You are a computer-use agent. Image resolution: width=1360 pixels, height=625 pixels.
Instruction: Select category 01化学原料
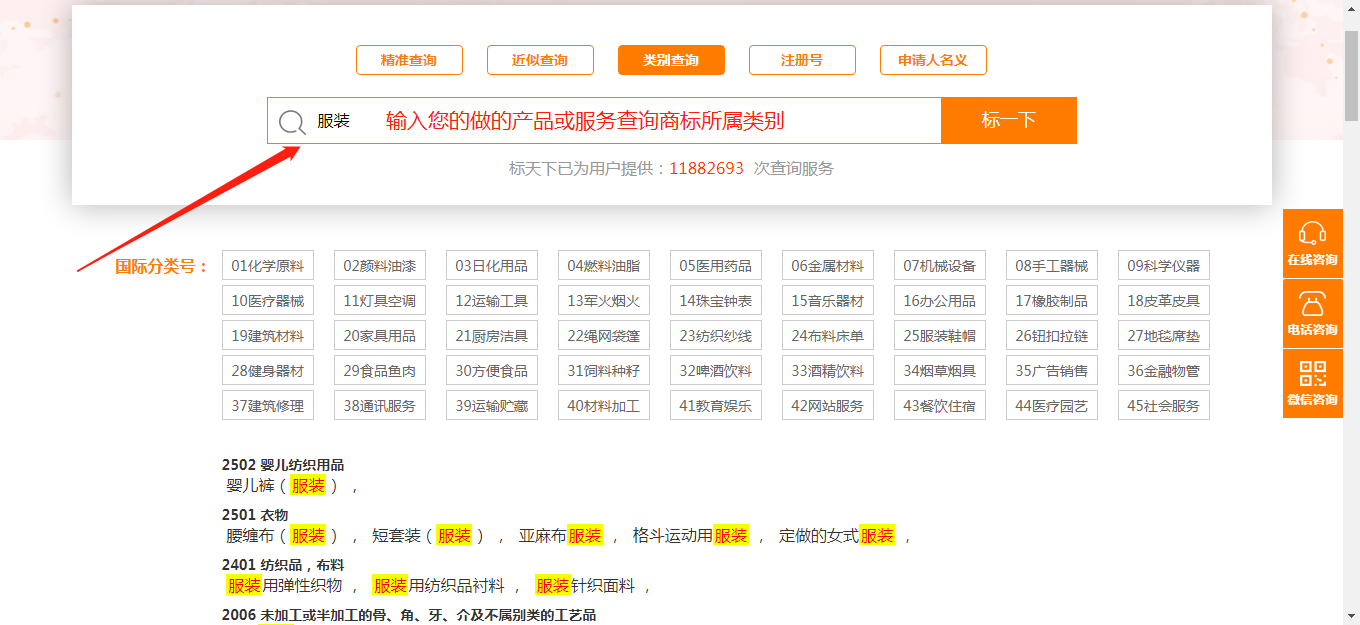267,265
